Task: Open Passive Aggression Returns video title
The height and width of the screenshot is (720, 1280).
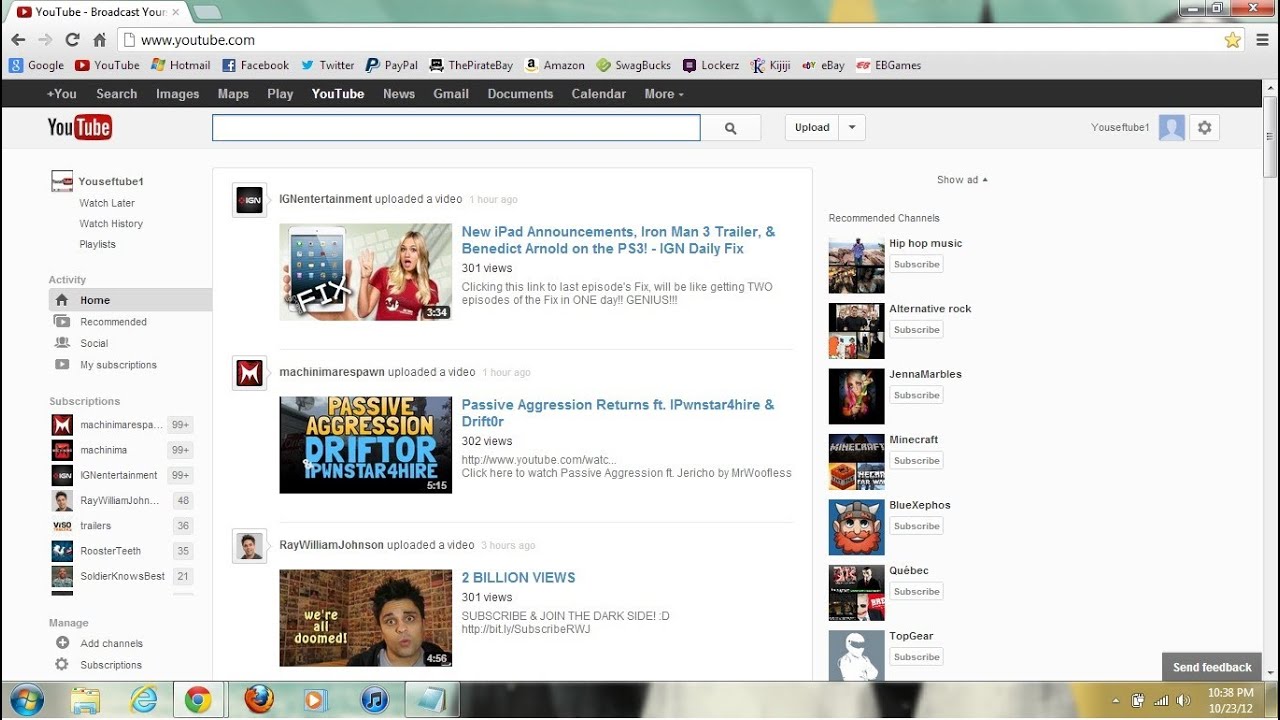Action: (618, 413)
